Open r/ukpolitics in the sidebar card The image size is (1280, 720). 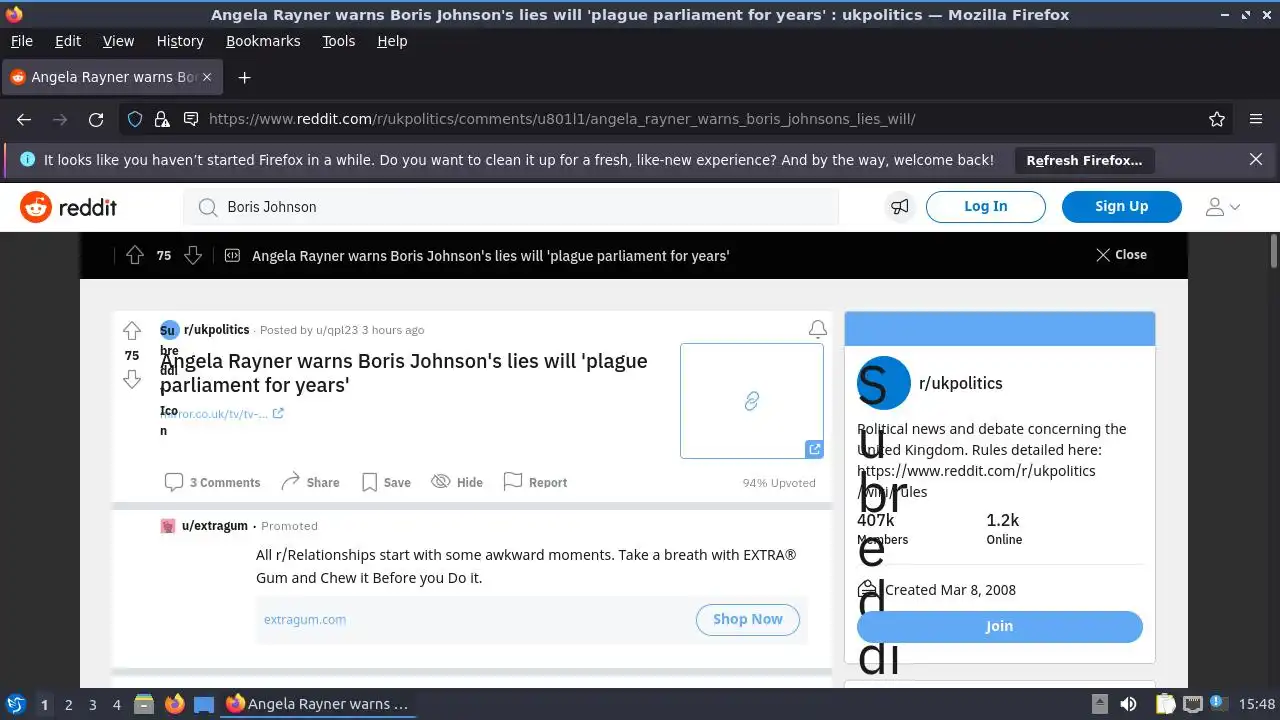point(960,383)
